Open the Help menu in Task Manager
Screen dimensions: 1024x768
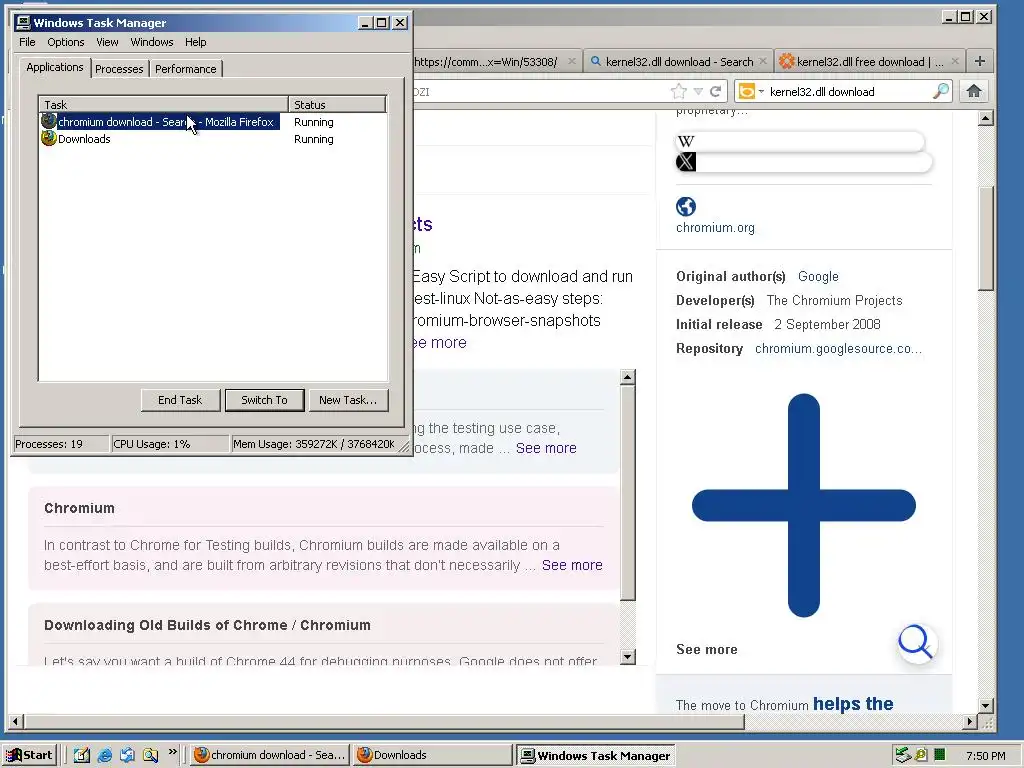coord(195,42)
